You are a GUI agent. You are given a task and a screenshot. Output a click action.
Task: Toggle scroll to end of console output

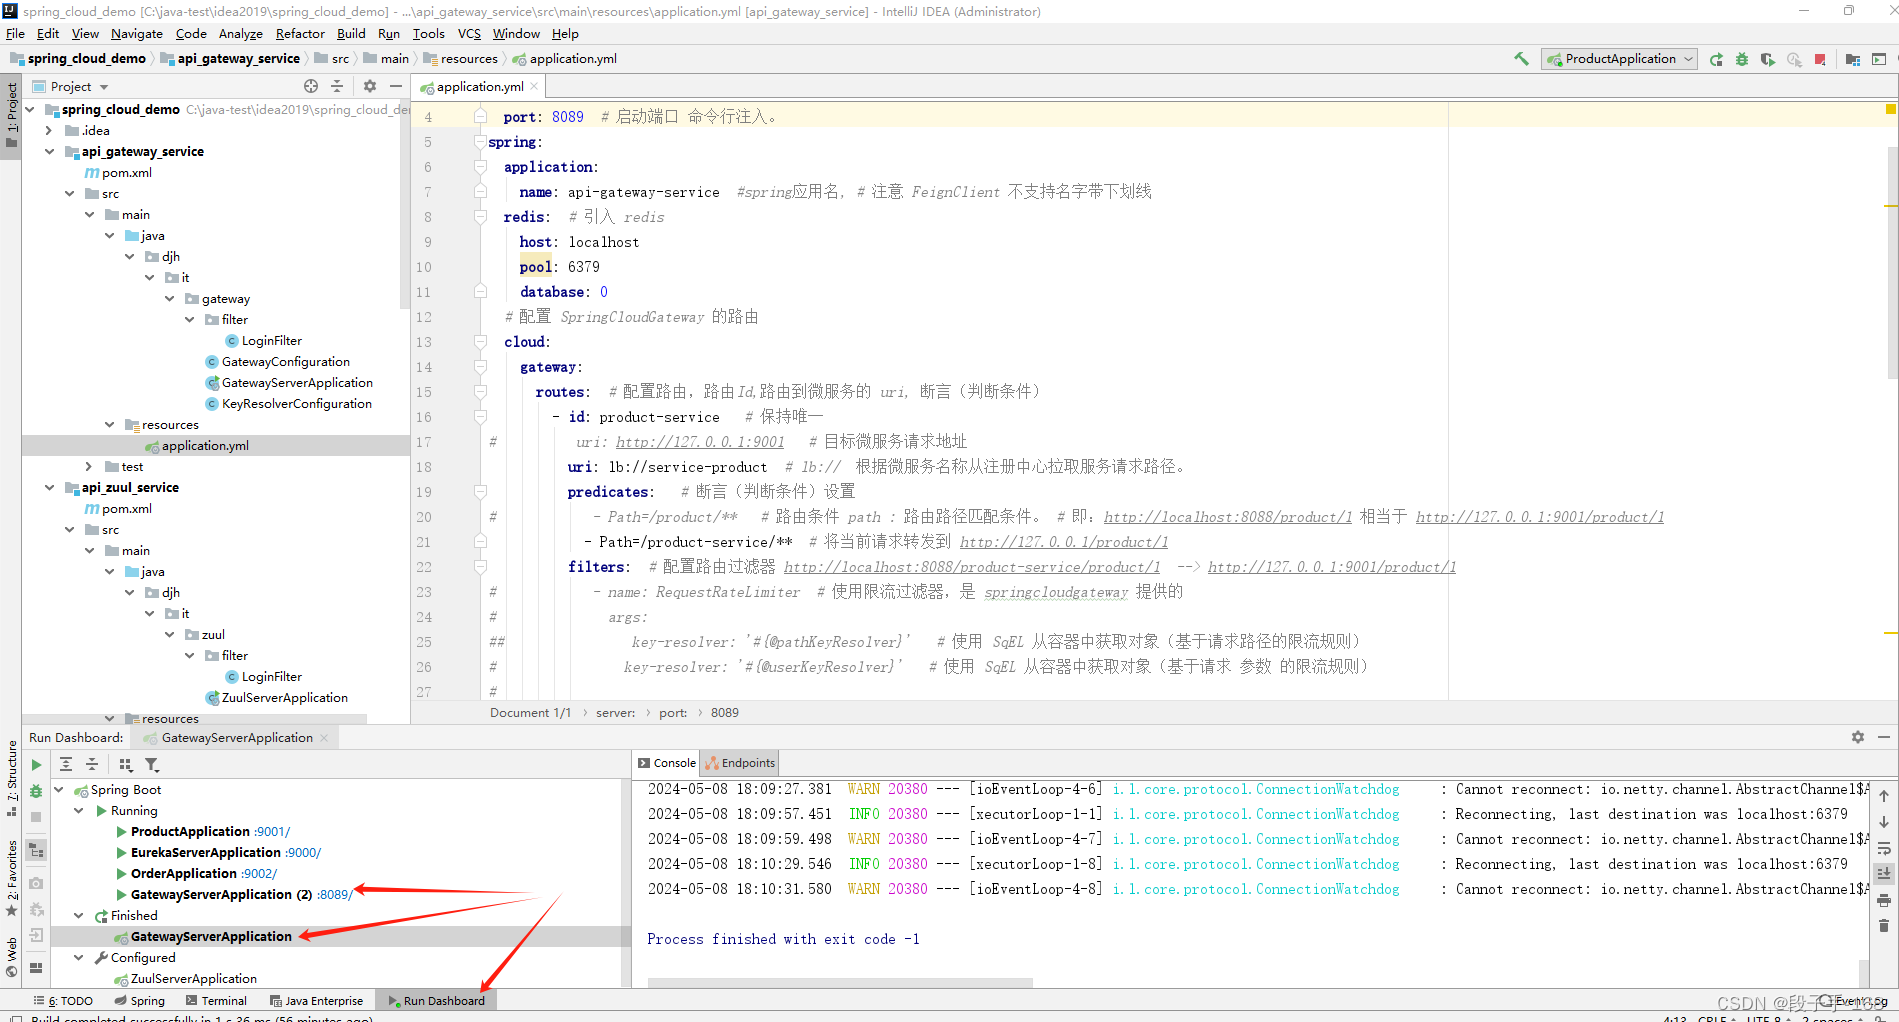click(x=1884, y=873)
